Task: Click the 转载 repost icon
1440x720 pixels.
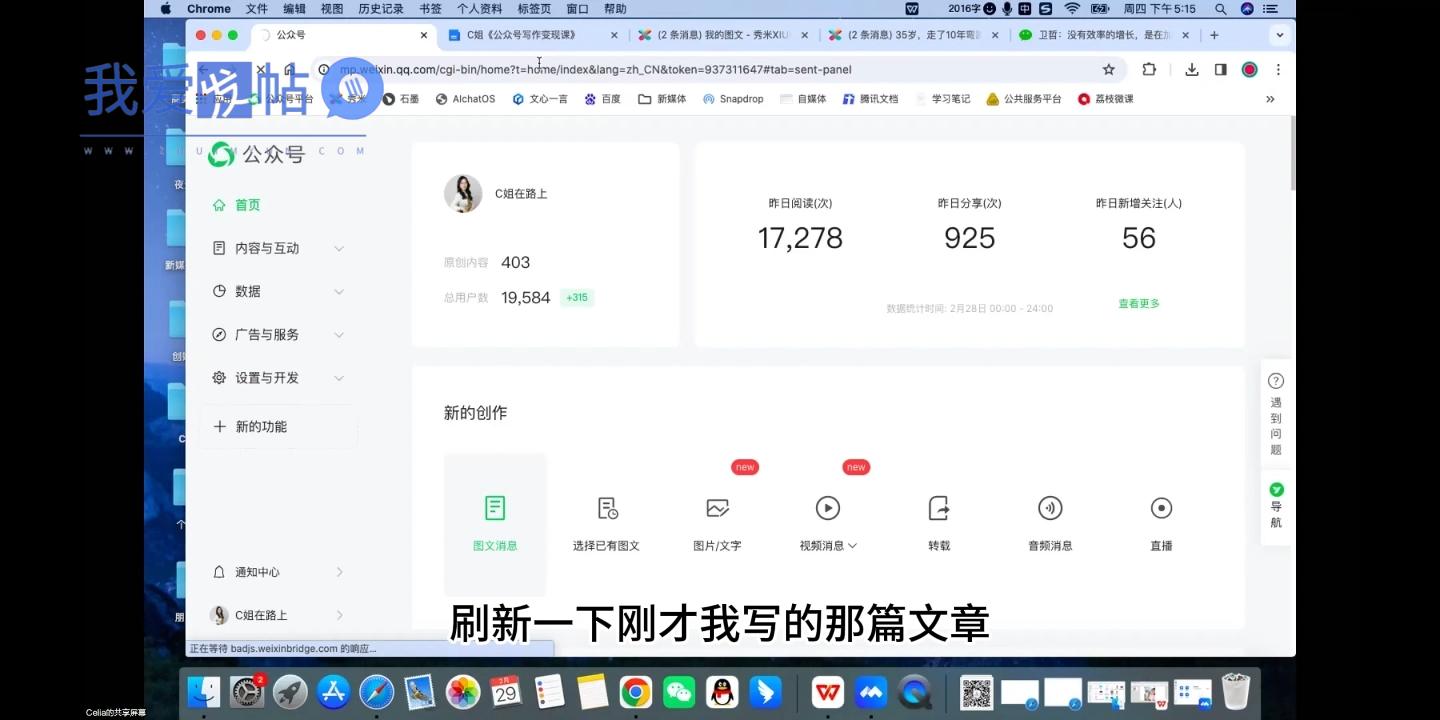Action: pyautogui.click(x=939, y=508)
